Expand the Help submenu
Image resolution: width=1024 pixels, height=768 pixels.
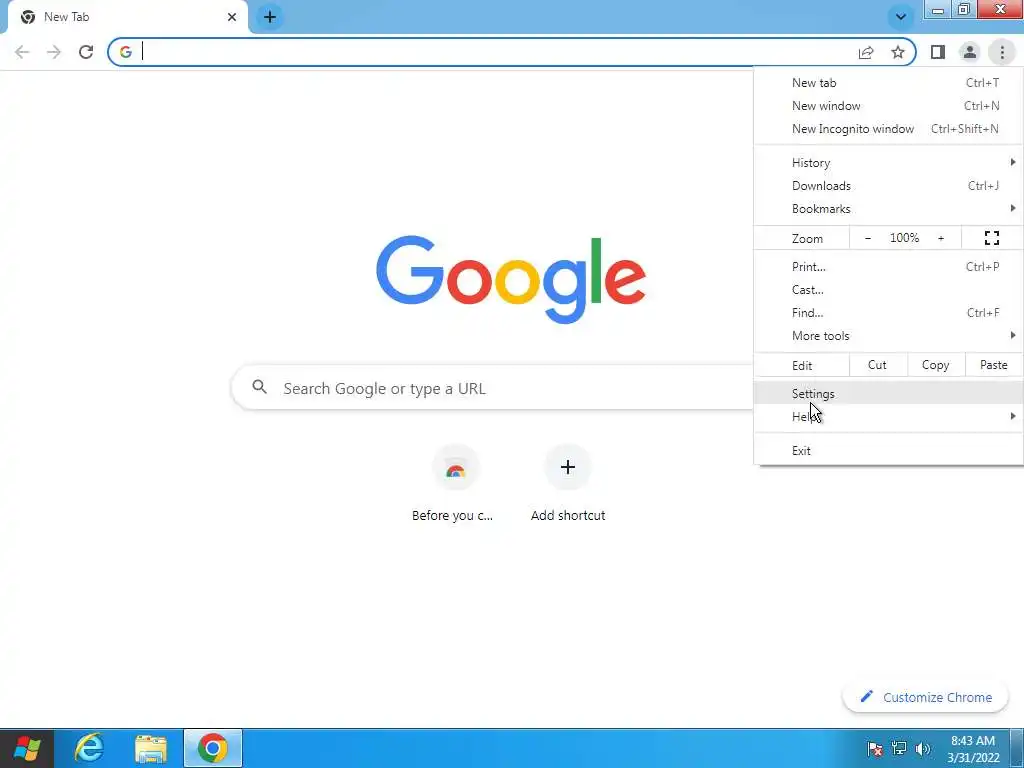[888, 417]
